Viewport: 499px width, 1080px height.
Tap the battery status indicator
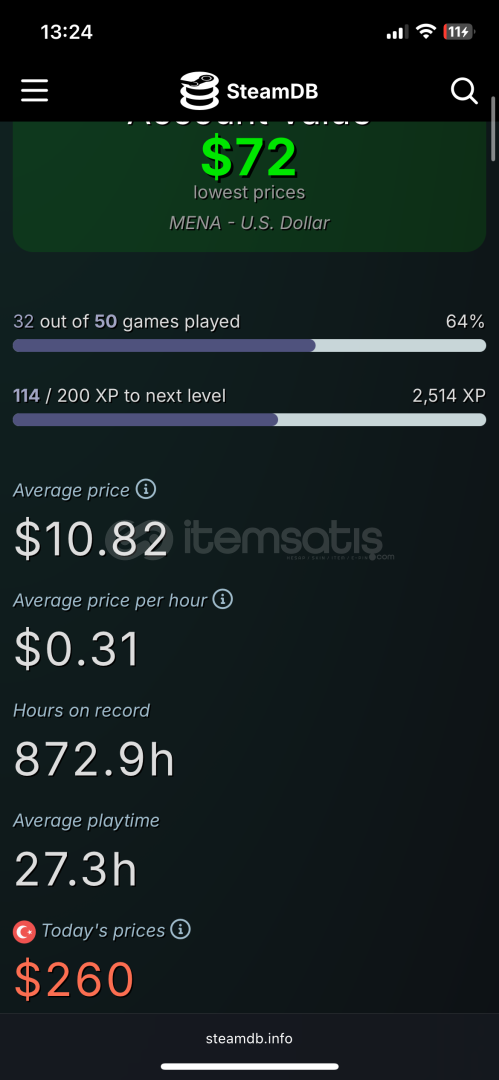point(458,32)
